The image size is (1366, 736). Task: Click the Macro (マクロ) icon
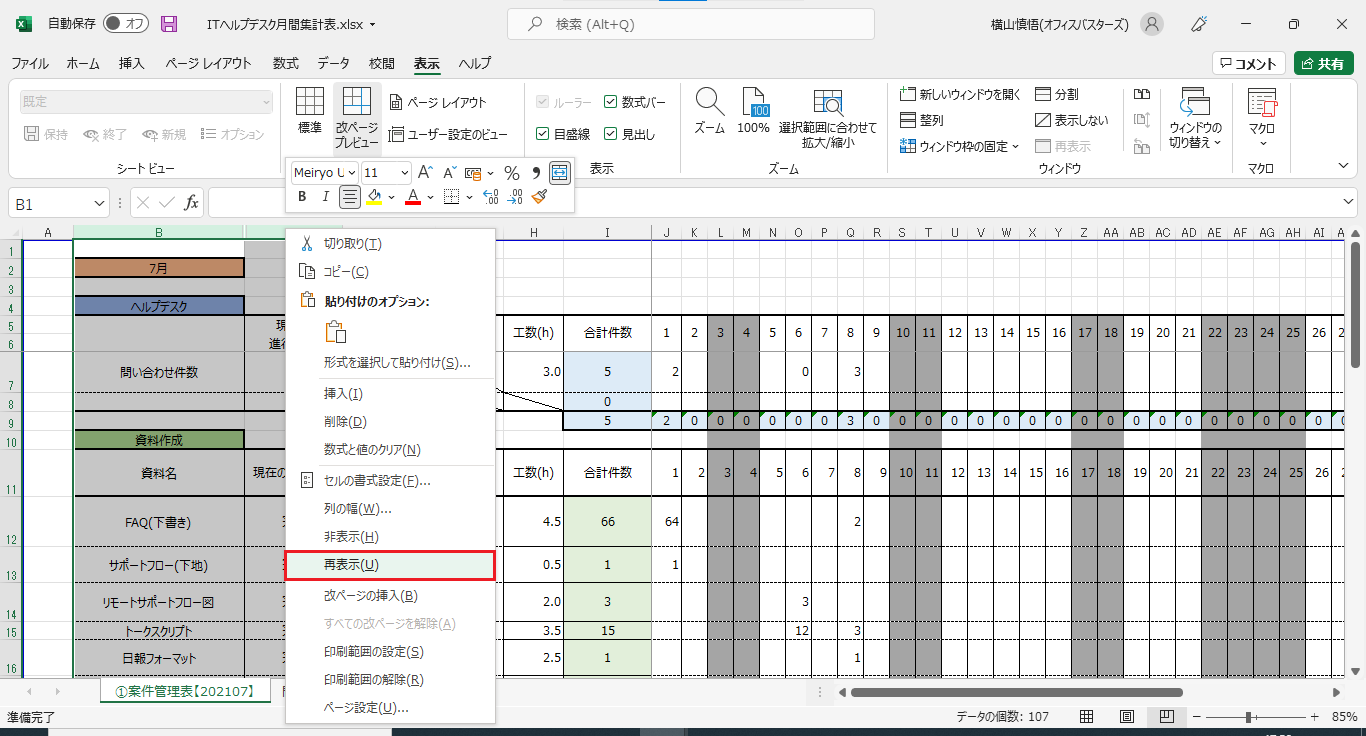pos(1262,103)
